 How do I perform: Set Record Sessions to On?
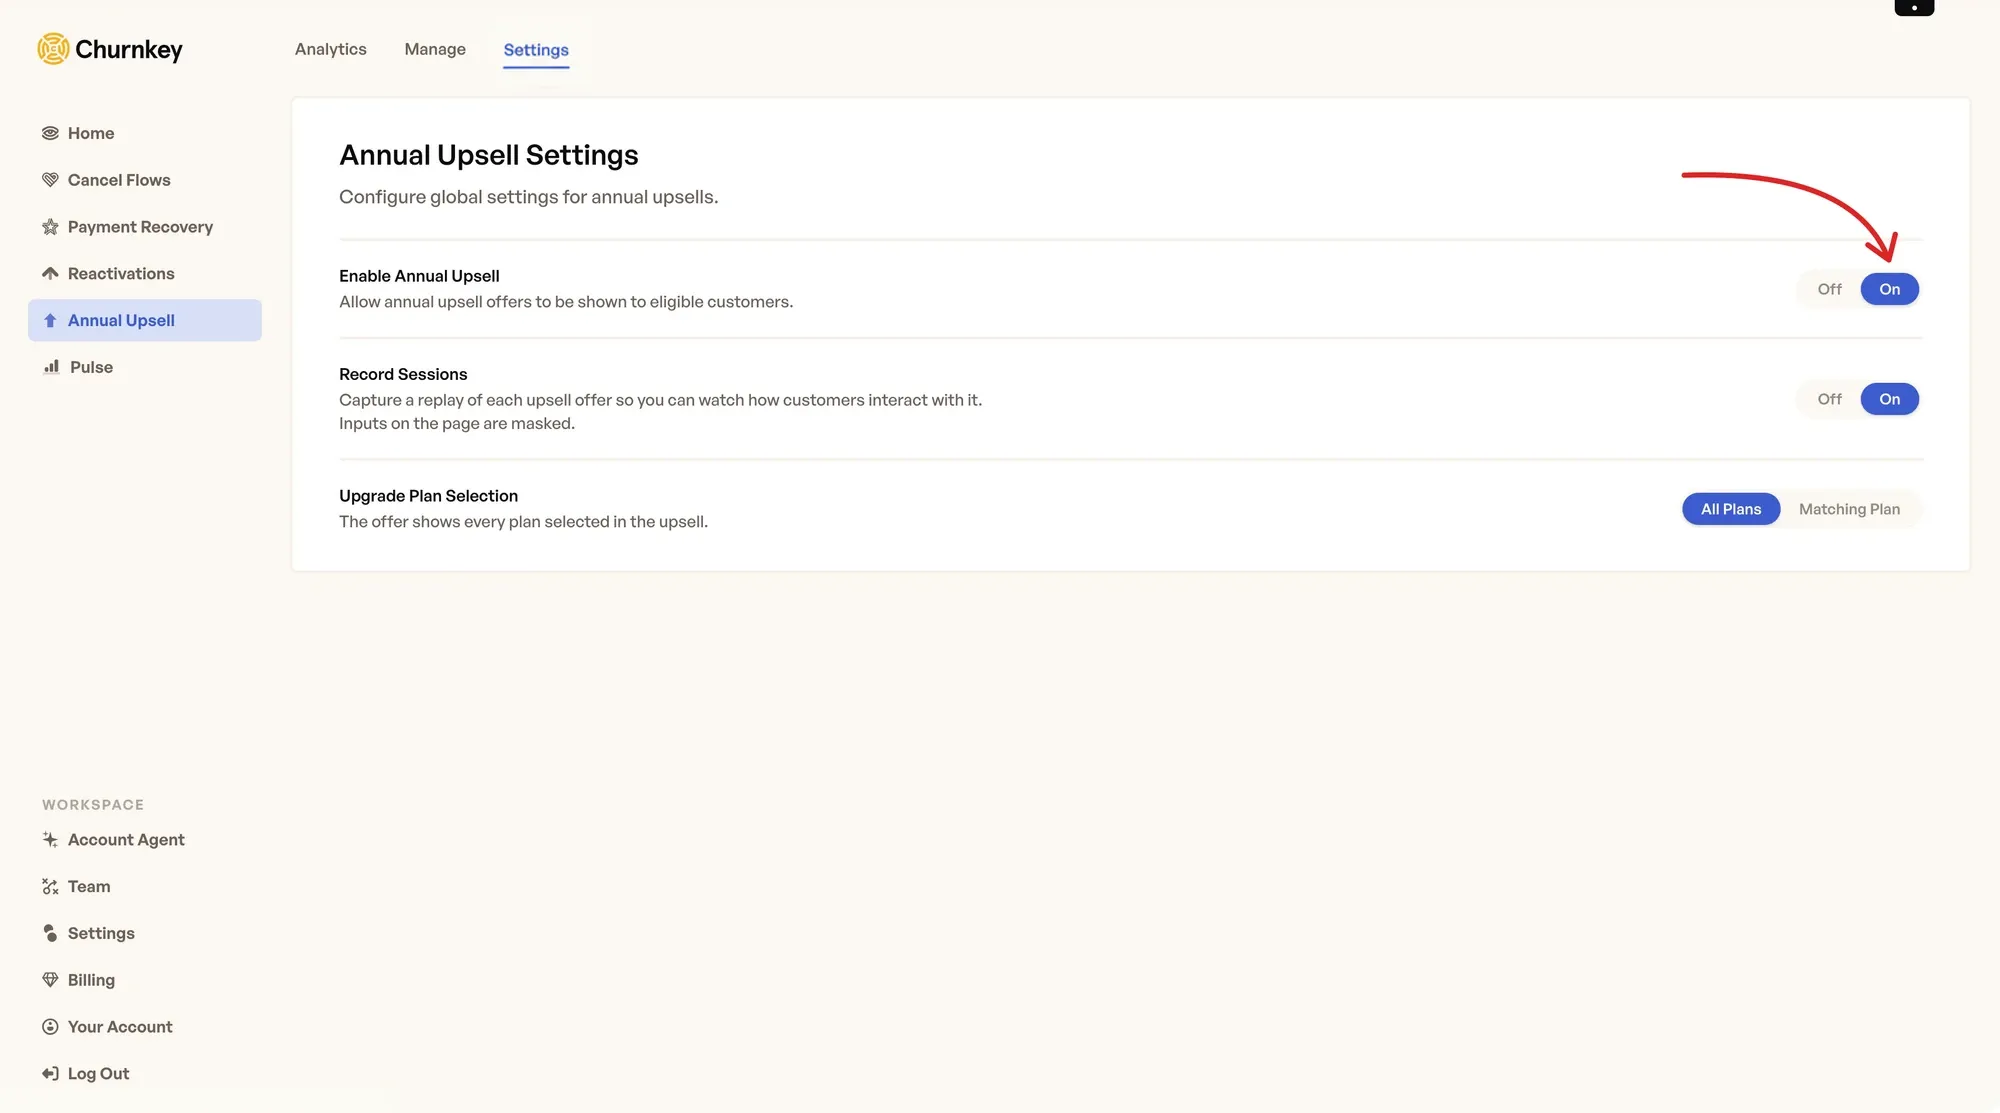tap(1889, 399)
